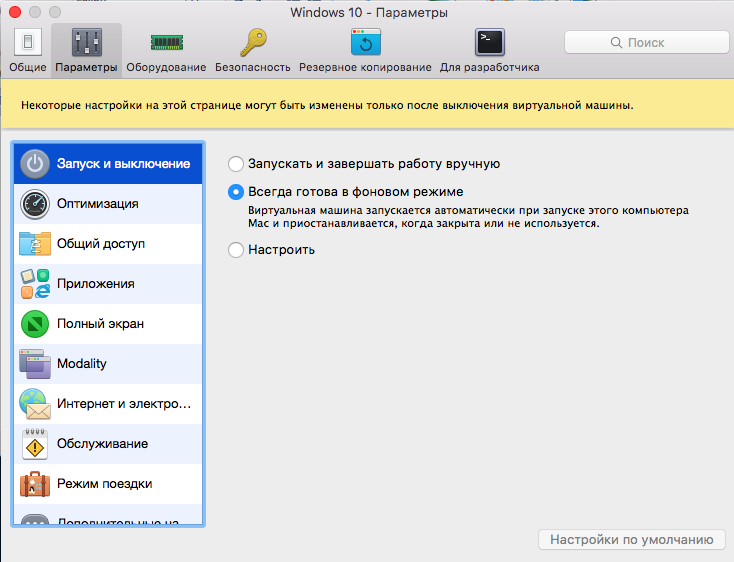
Task: Select Общий доступ in the sidebar
Action: (x=108, y=244)
